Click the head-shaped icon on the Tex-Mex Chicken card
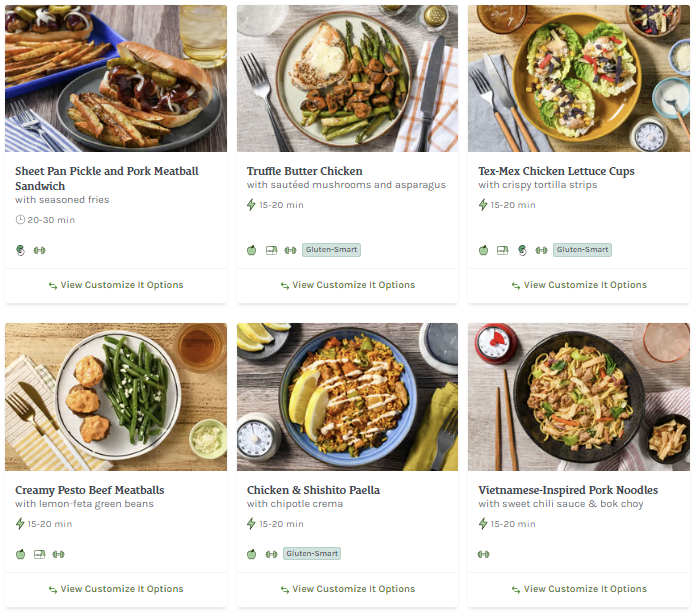Viewport: 693px width, 614px height. [x=522, y=250]
